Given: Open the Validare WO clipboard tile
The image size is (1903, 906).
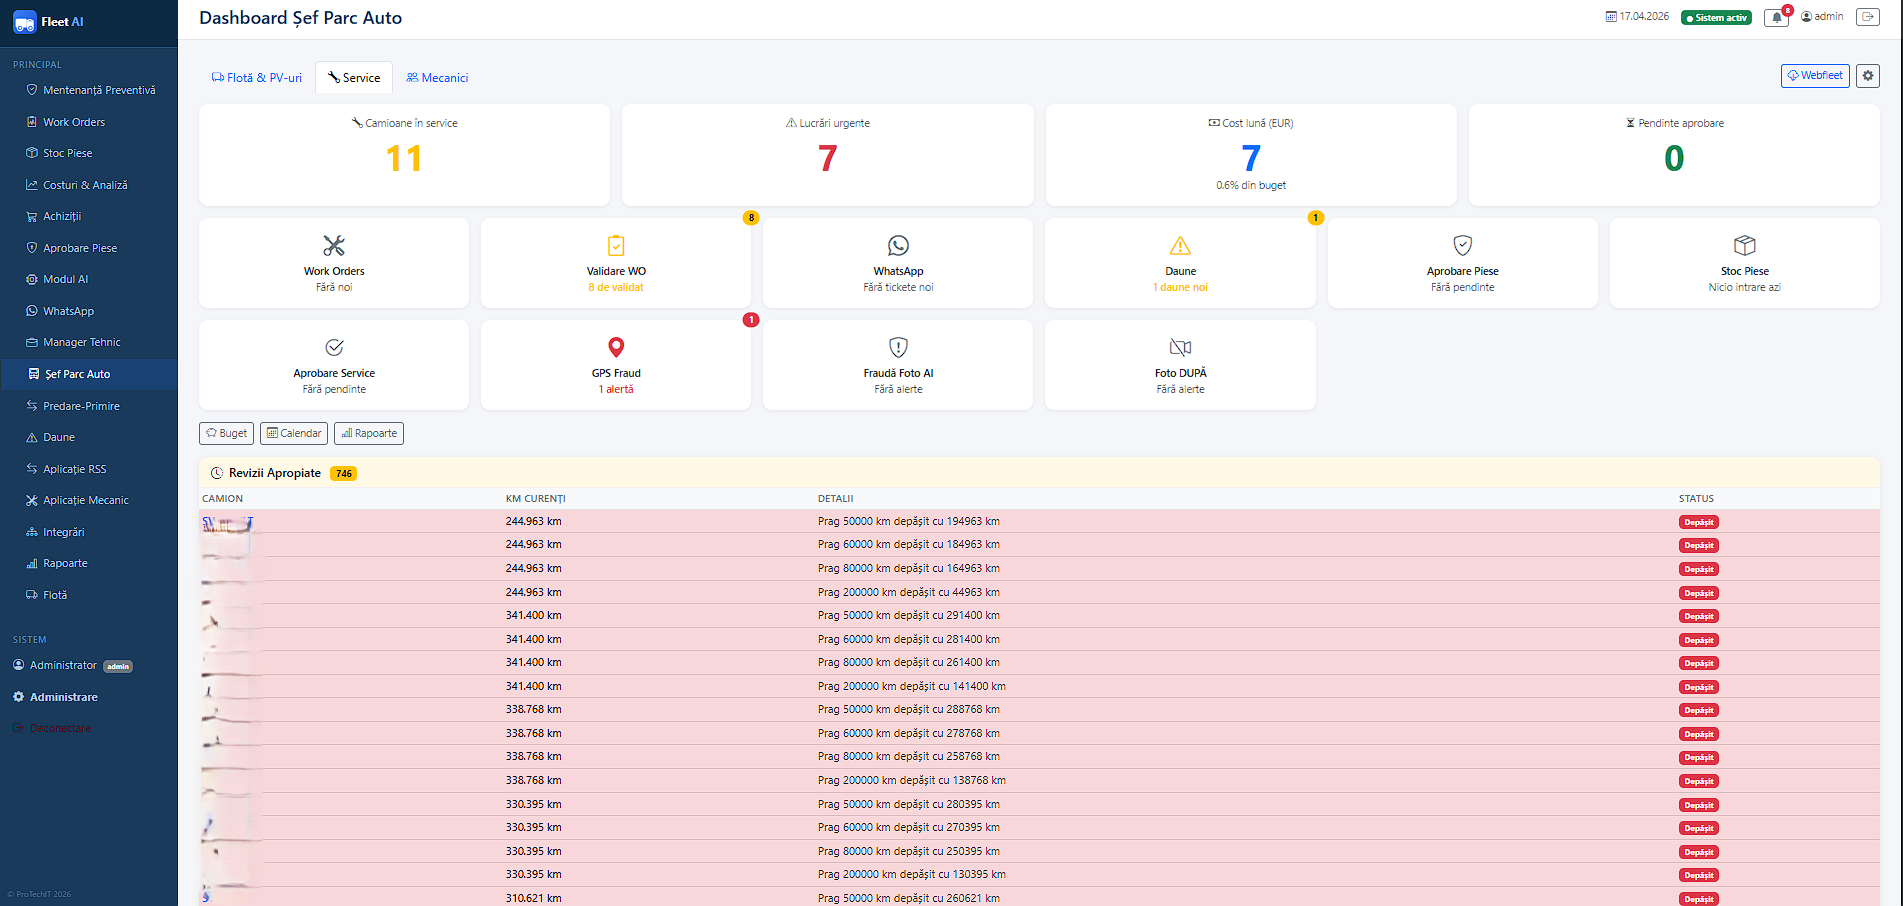Looking at the screenshot, I should [616, 264].
